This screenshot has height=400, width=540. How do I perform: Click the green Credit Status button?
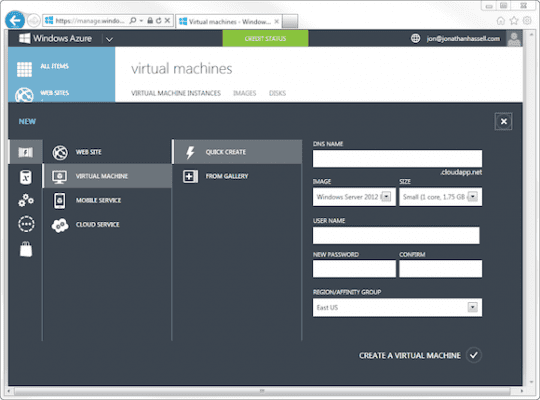[x=265, y=38]
